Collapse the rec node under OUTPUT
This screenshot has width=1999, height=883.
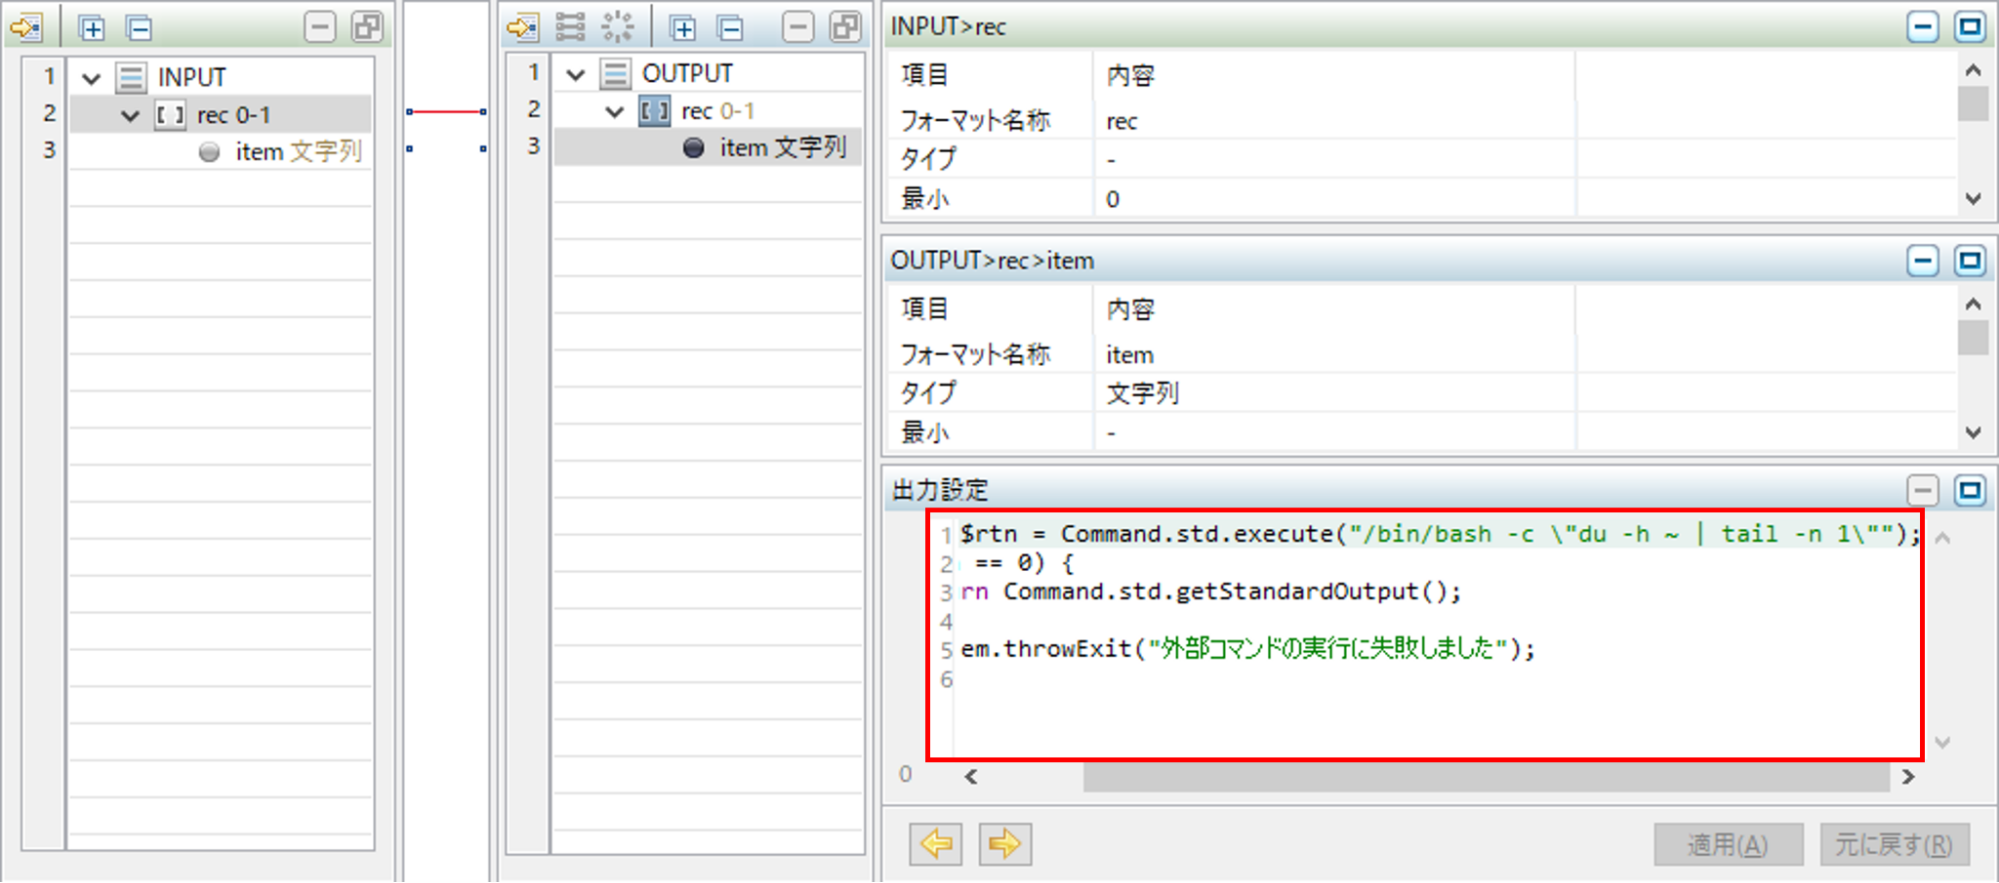pyautogui.click(x=615, y=112)
